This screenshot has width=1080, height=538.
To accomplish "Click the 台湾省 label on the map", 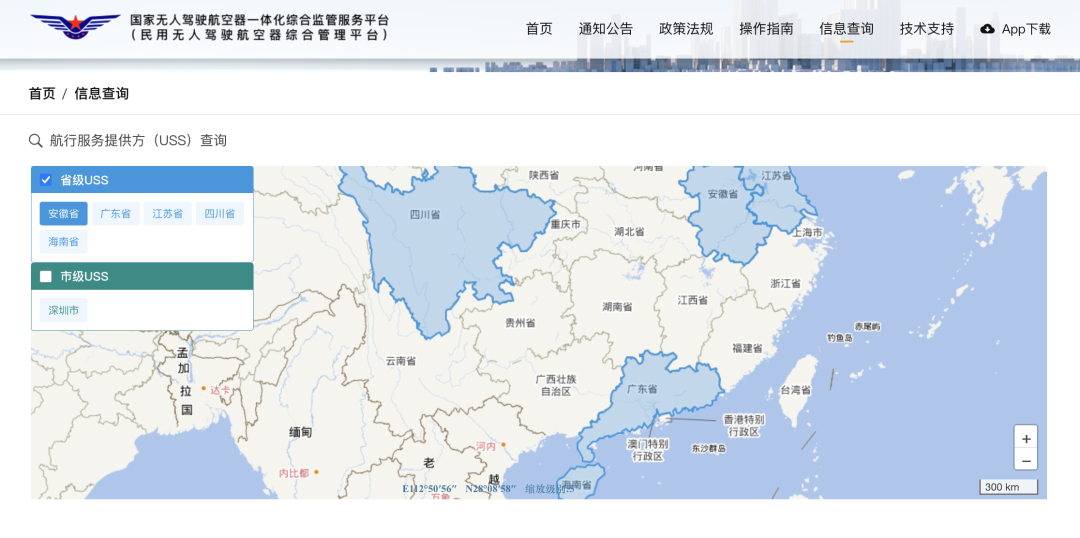I will [x=795, y=390].
